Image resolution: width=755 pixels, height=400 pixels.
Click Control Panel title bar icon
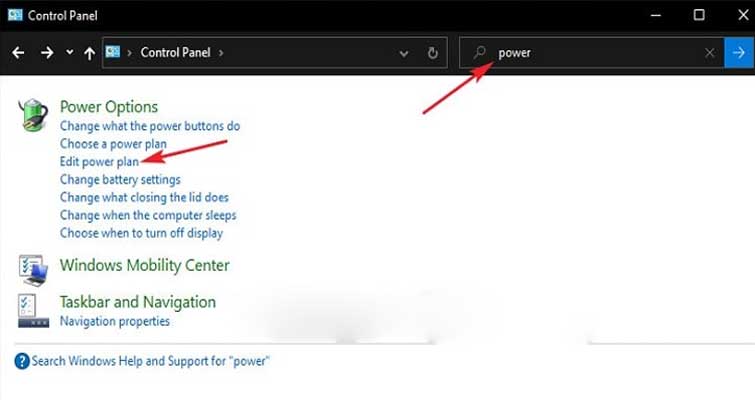coord(15,15)
